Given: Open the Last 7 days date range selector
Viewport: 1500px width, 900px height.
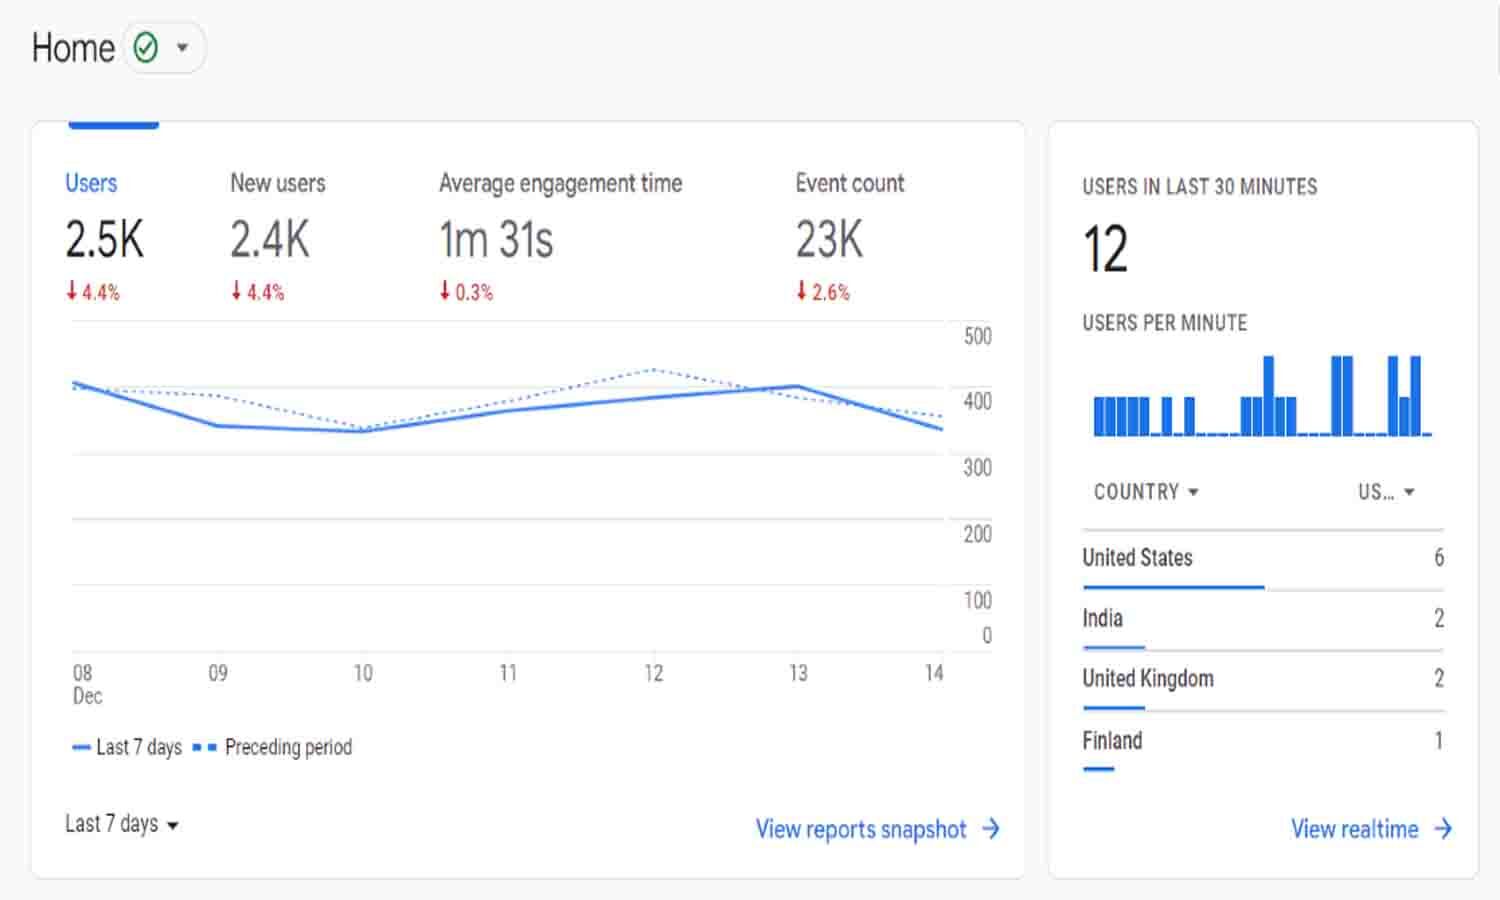Looking at the screenshot, I should pos(119,824).
